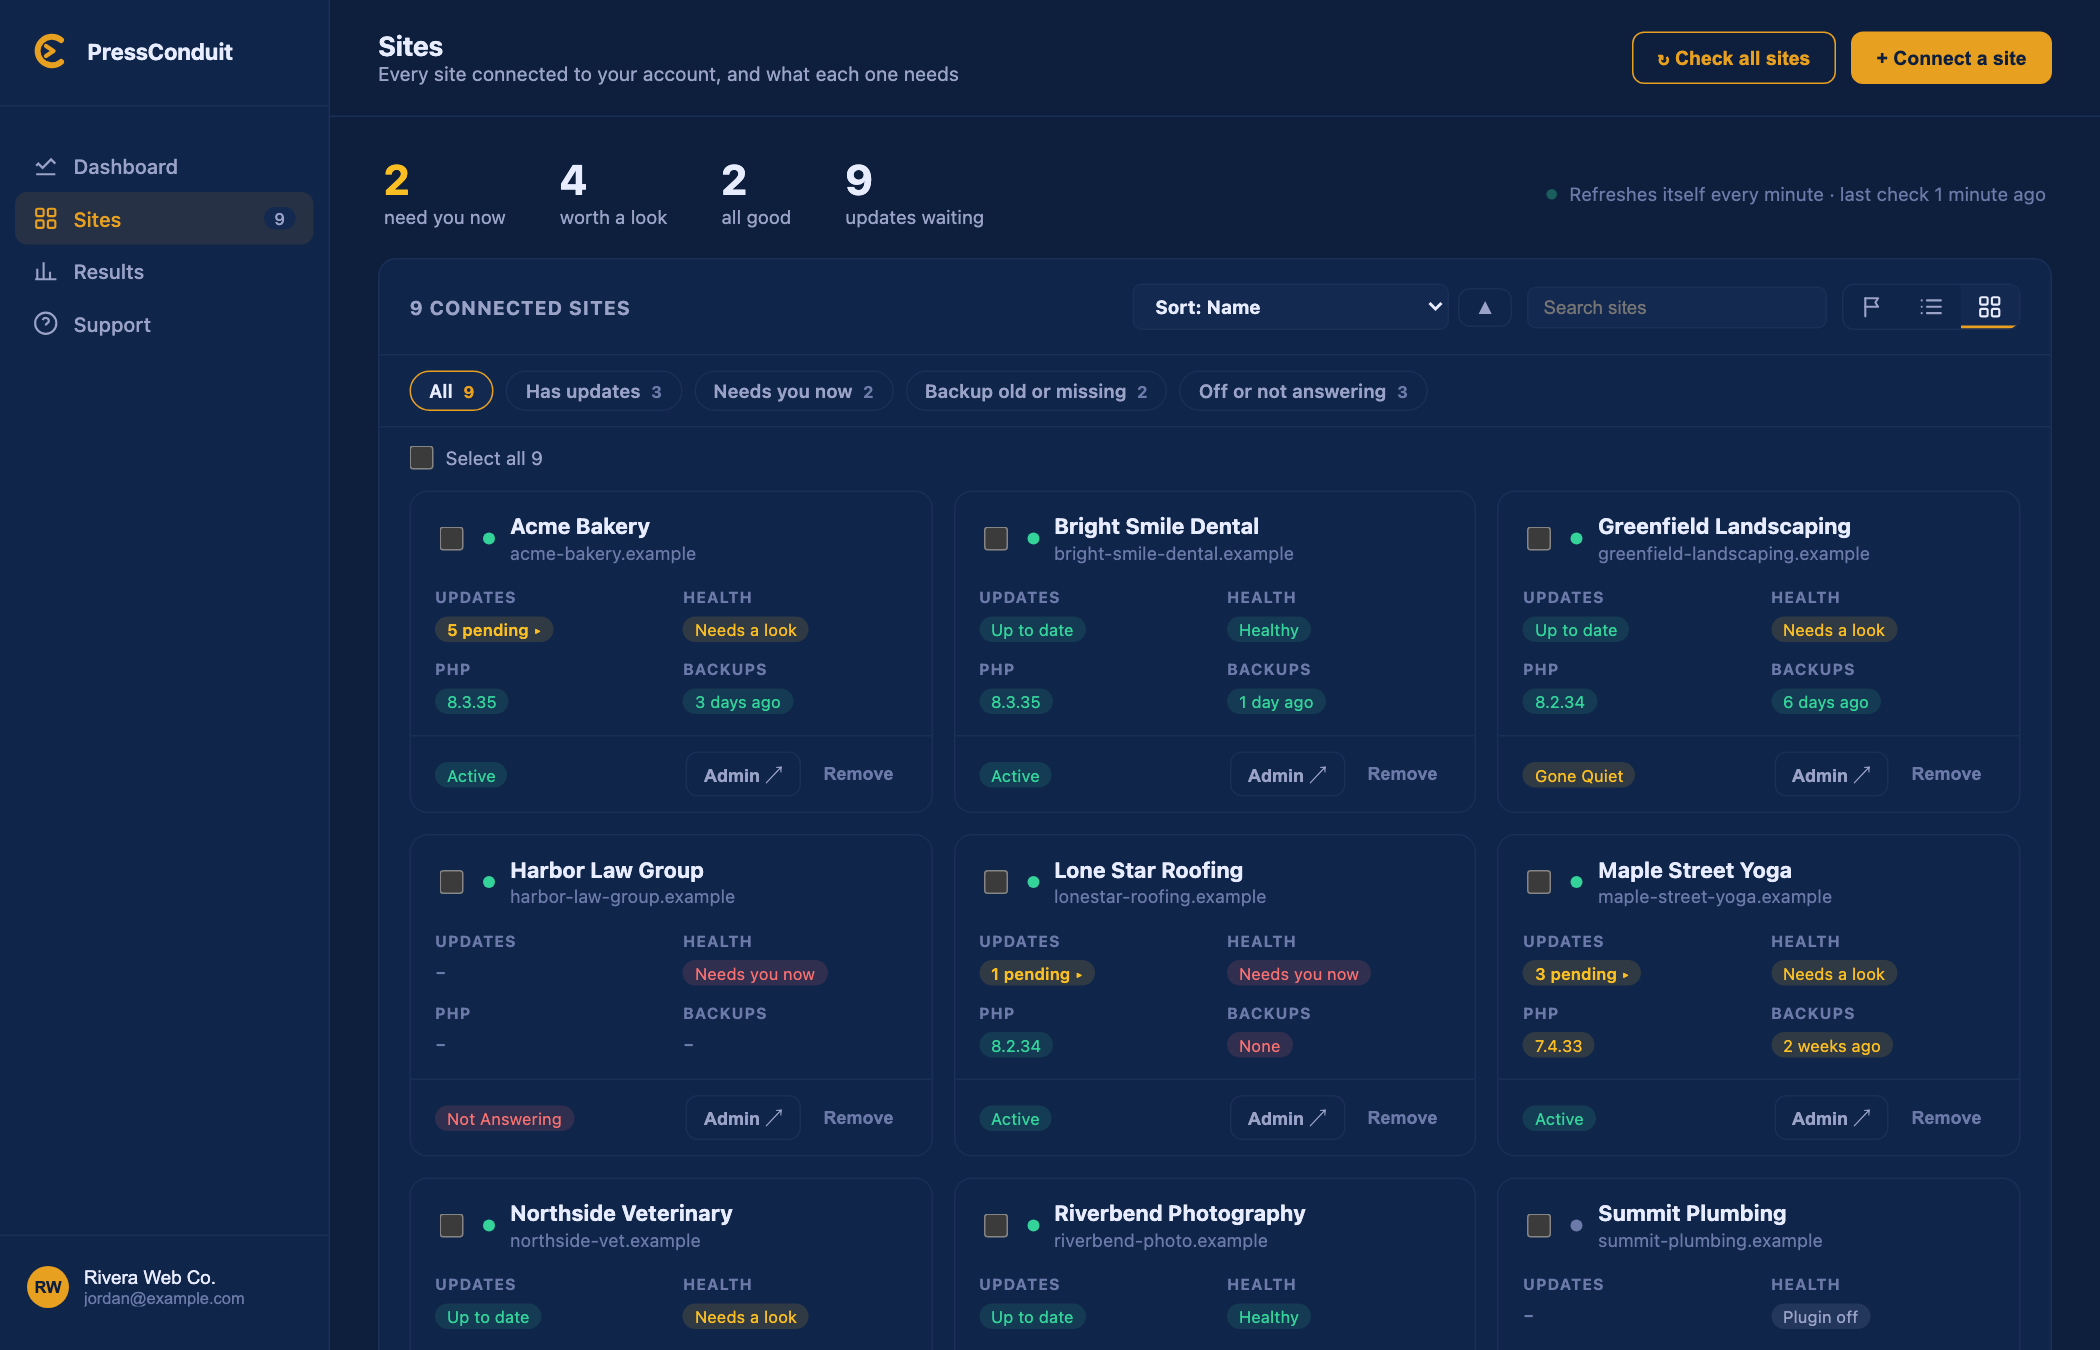This screenshot has height=1350, width=2100.
Task: Click the 4 worth a look stat
Action: (613, 195)
